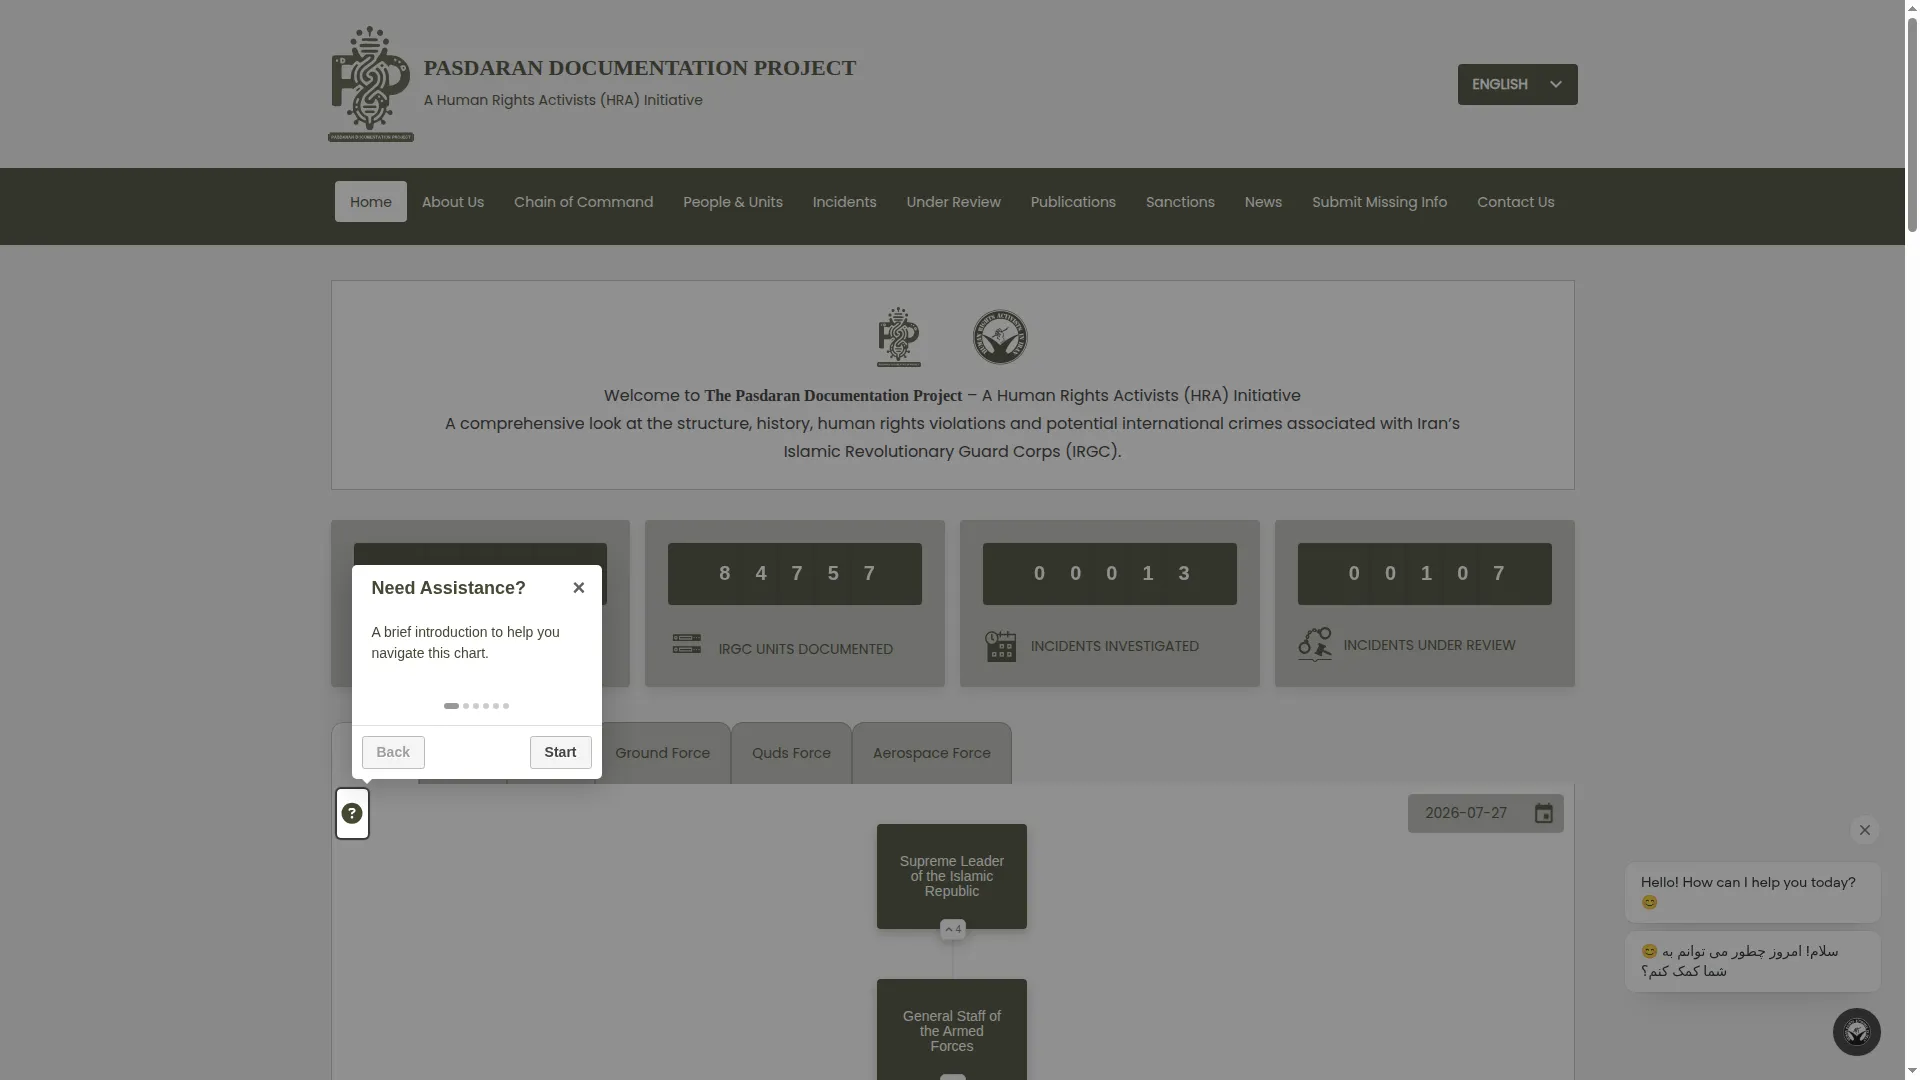Click IRGC UNITS DOCUMENTED label
Screen dimensions: 1920x1080
[x=805, y=649]
